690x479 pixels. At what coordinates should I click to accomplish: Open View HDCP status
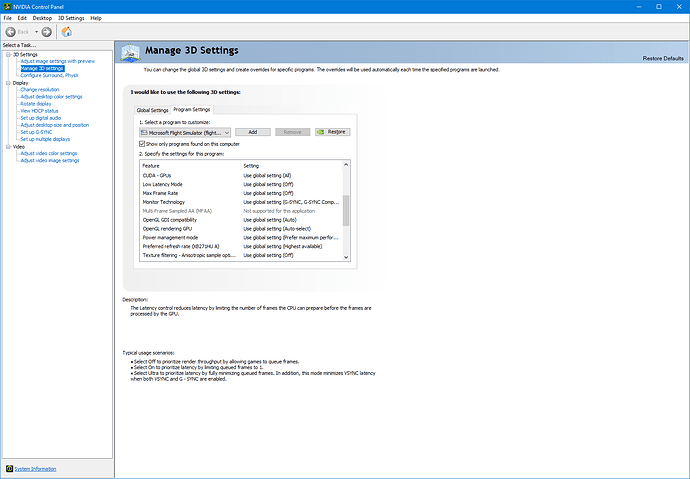pyautogui.click(x=39, y=111)
